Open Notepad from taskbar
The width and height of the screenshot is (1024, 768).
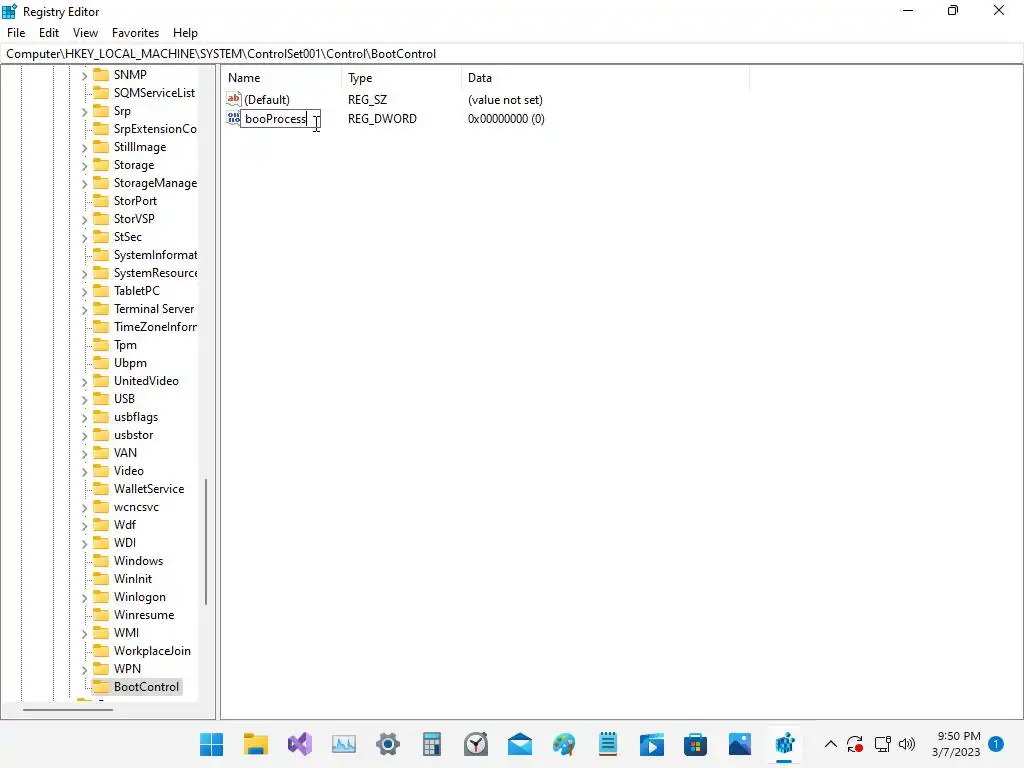608,744
